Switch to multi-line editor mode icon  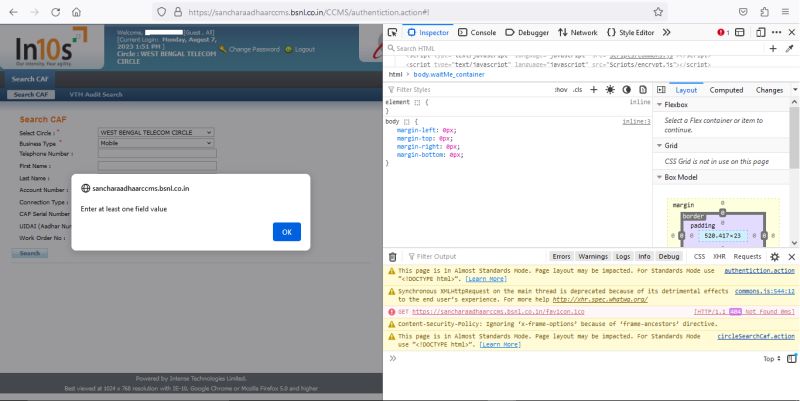(x=791, y=358)
